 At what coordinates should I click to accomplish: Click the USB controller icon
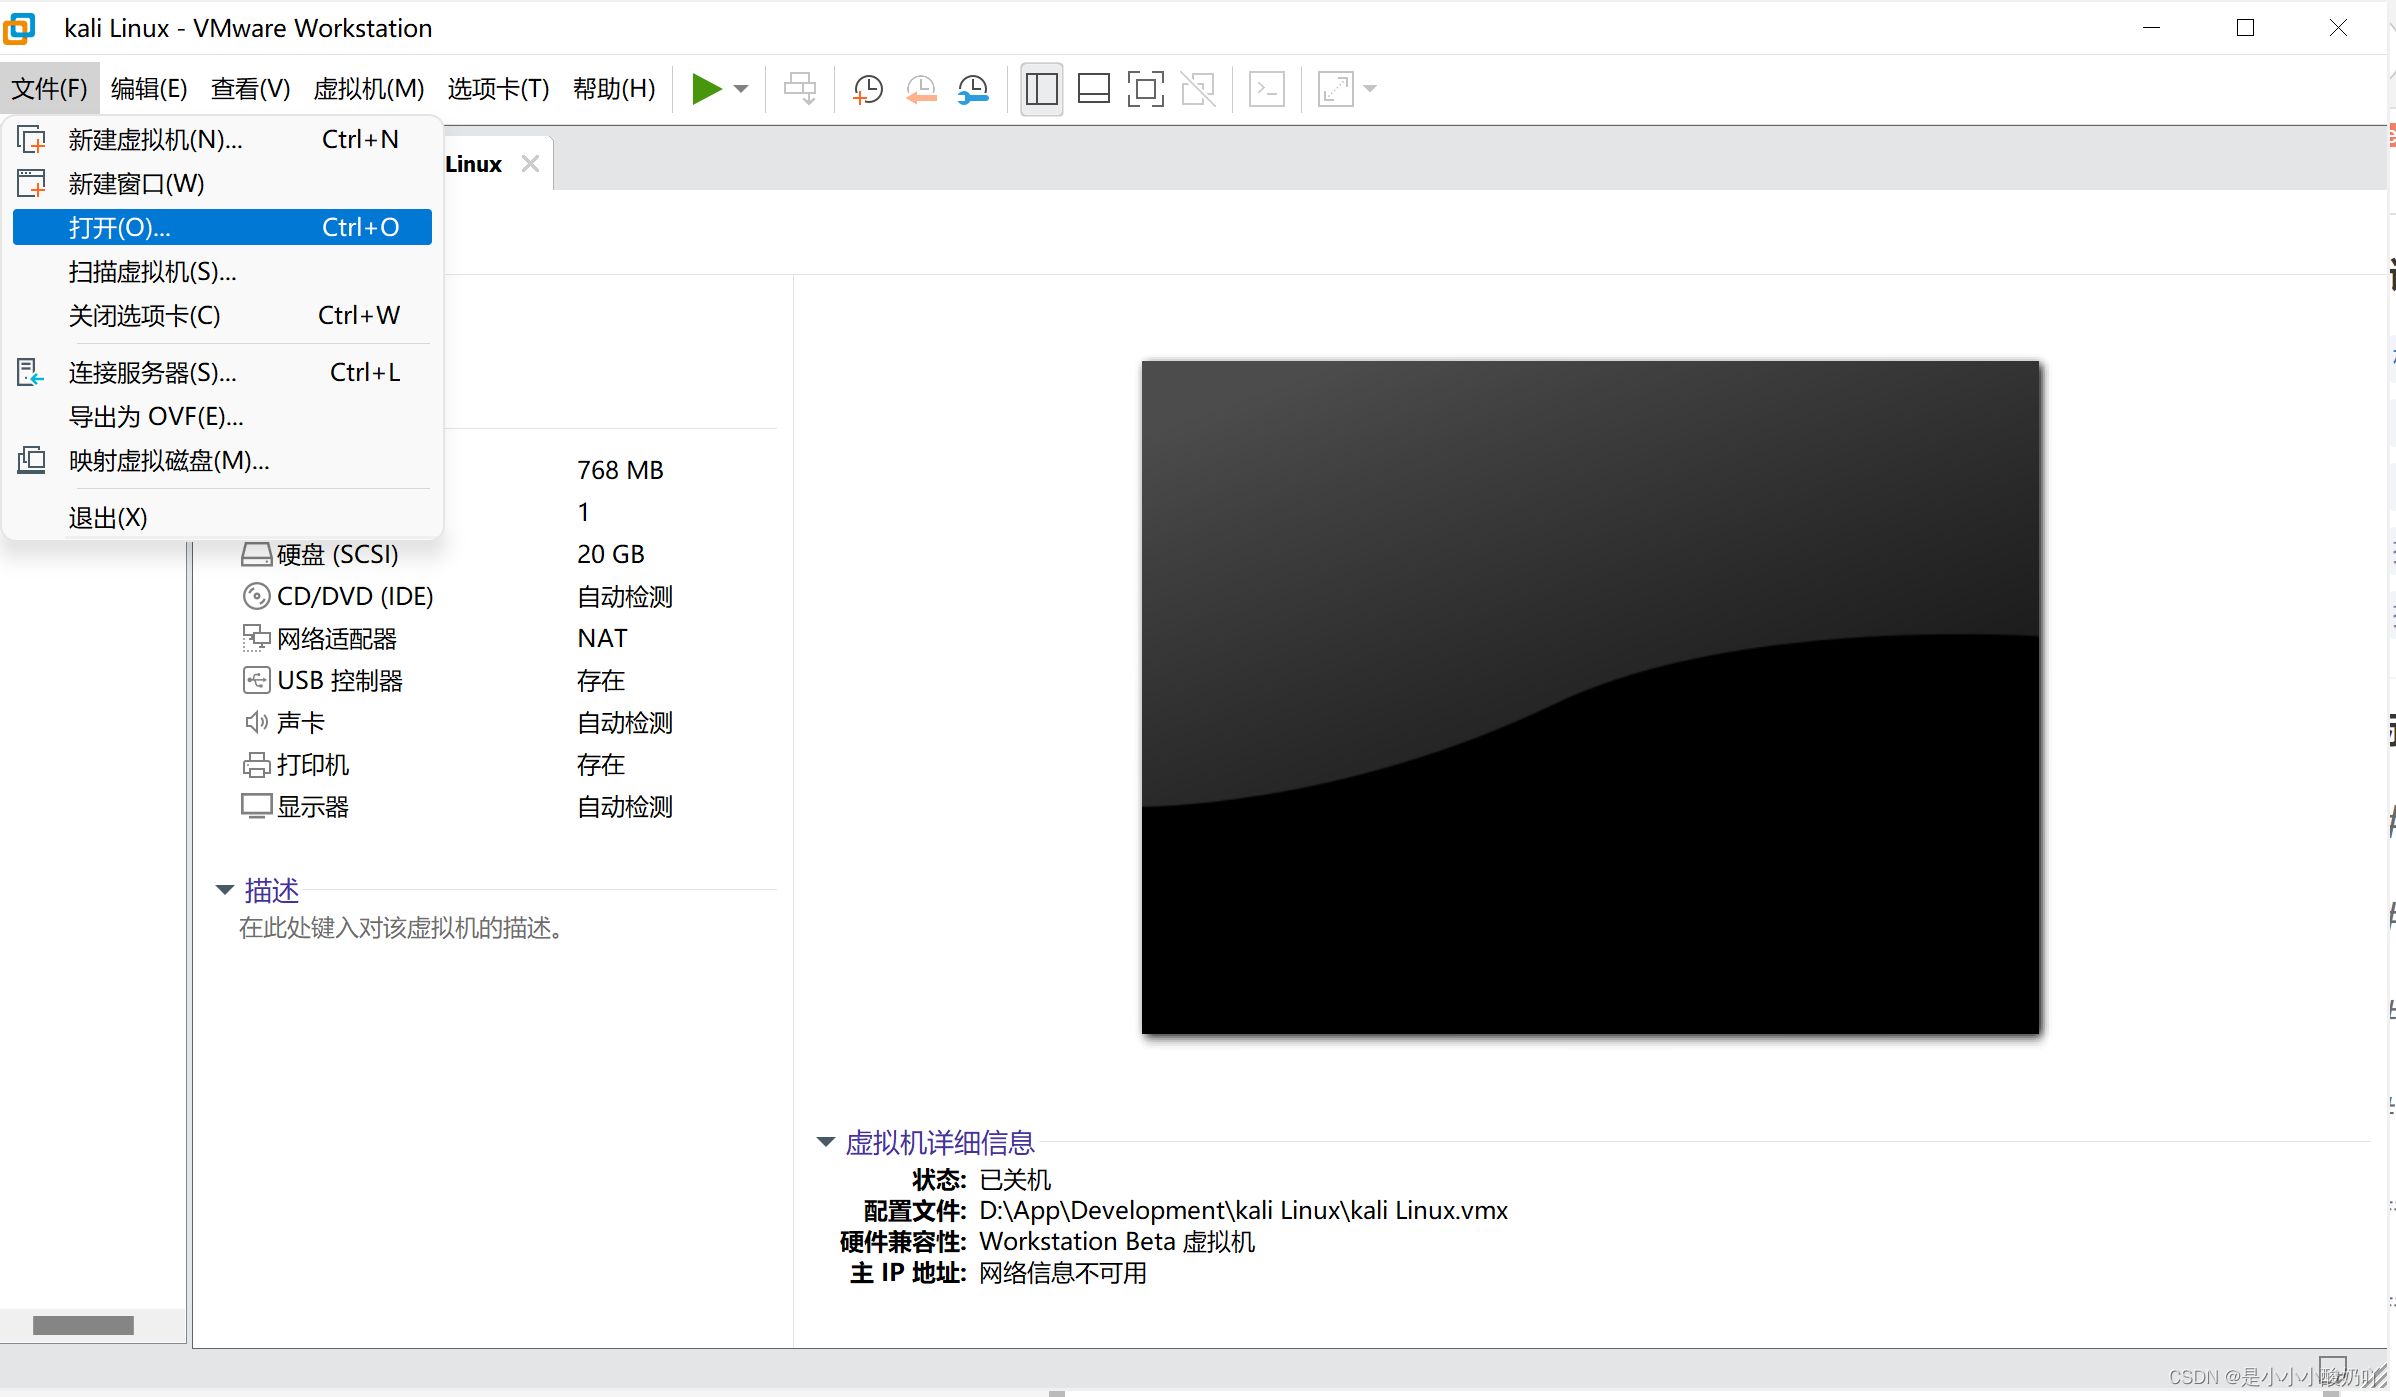pos(256,680)
